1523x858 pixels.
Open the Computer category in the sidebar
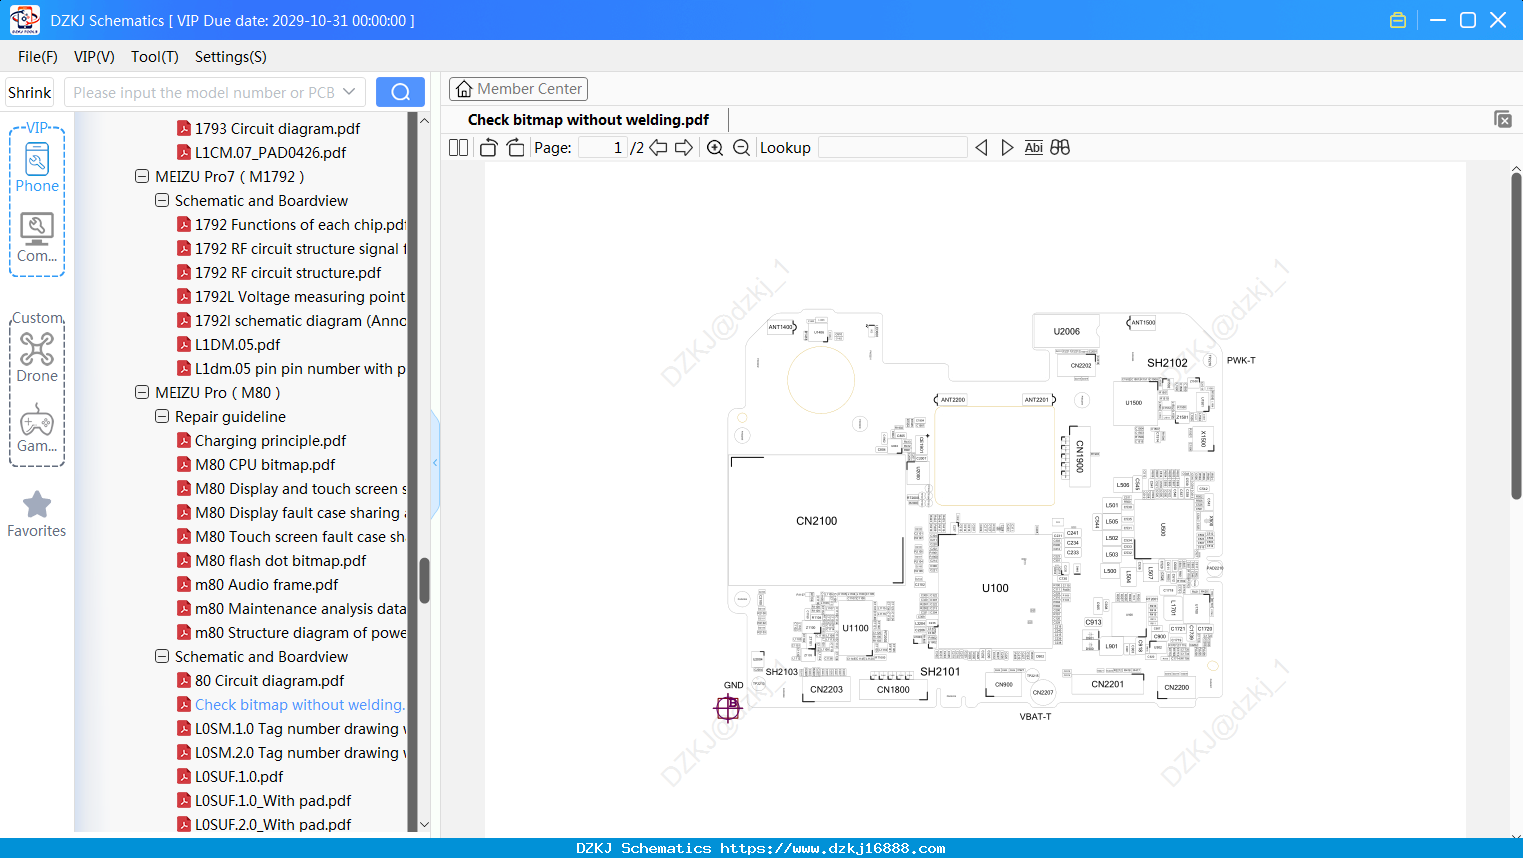coord(37,238)
